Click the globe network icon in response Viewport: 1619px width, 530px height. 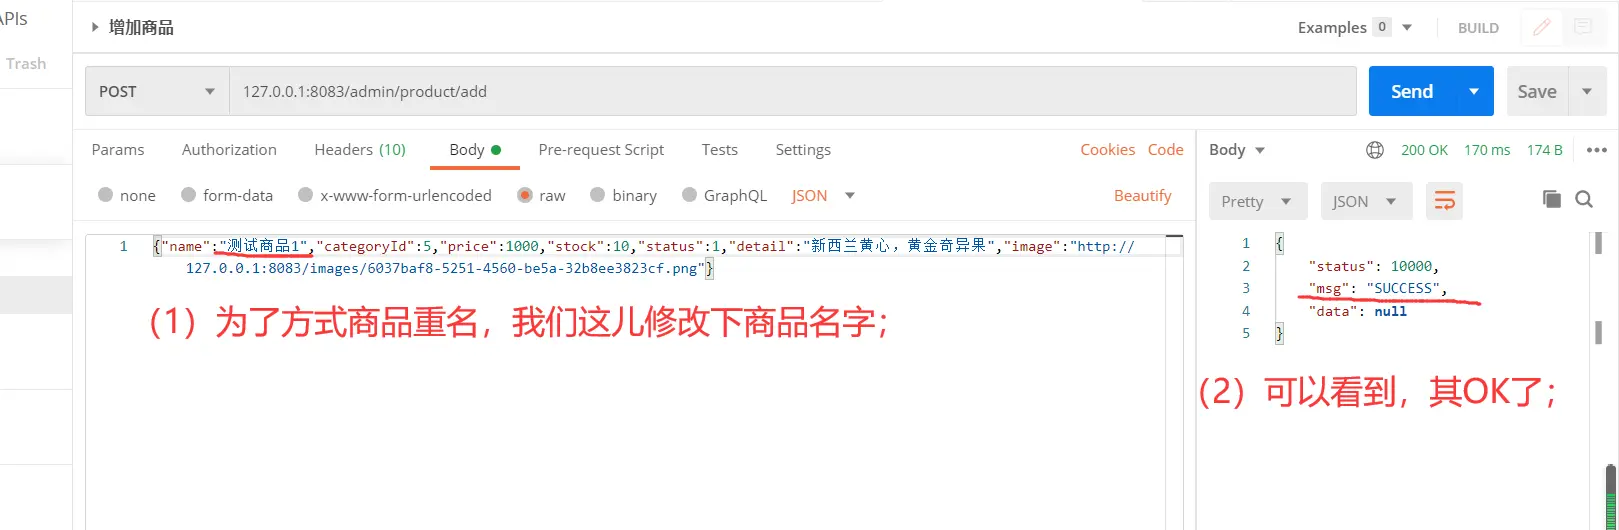[1375, 150]
